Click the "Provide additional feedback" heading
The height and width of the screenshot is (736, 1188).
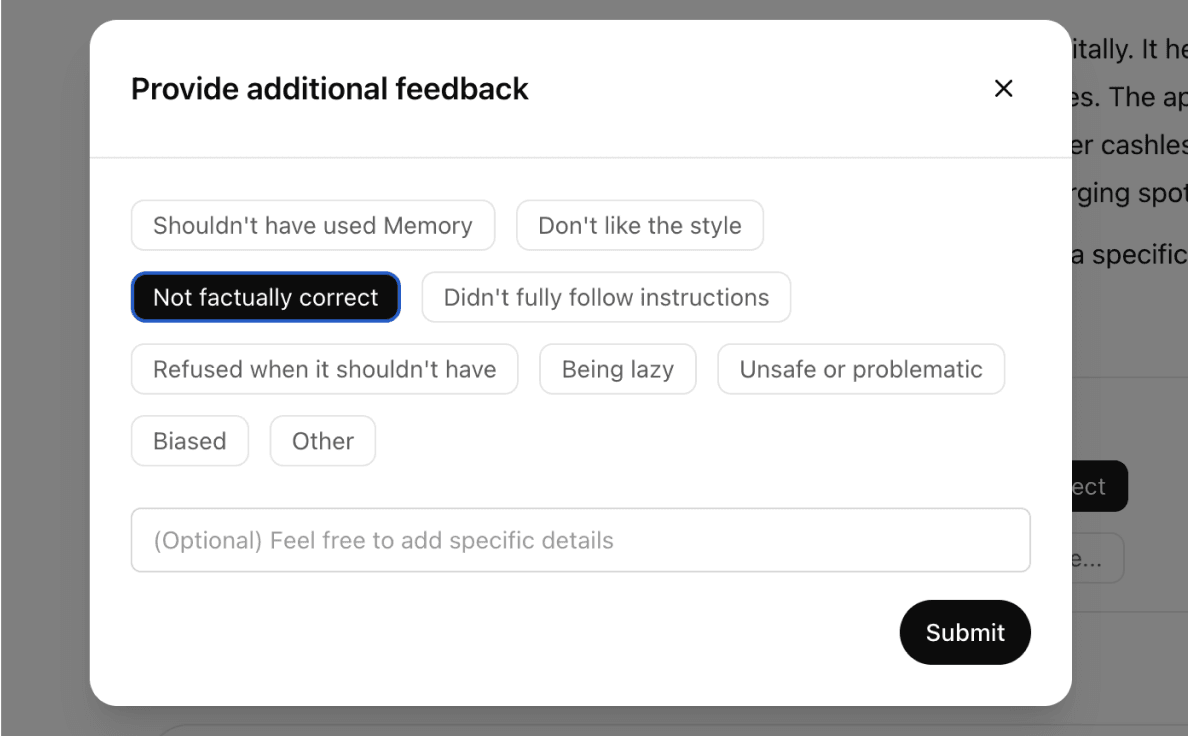(330, 89)
